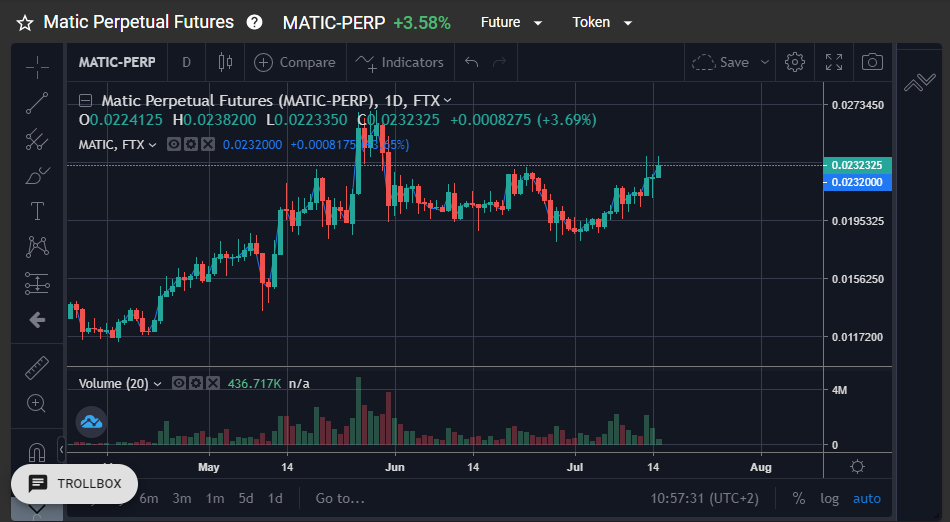The image size is (950, 522).
Task: Expand the Save dropdown arrow
Action: click(x=765, y=62)
